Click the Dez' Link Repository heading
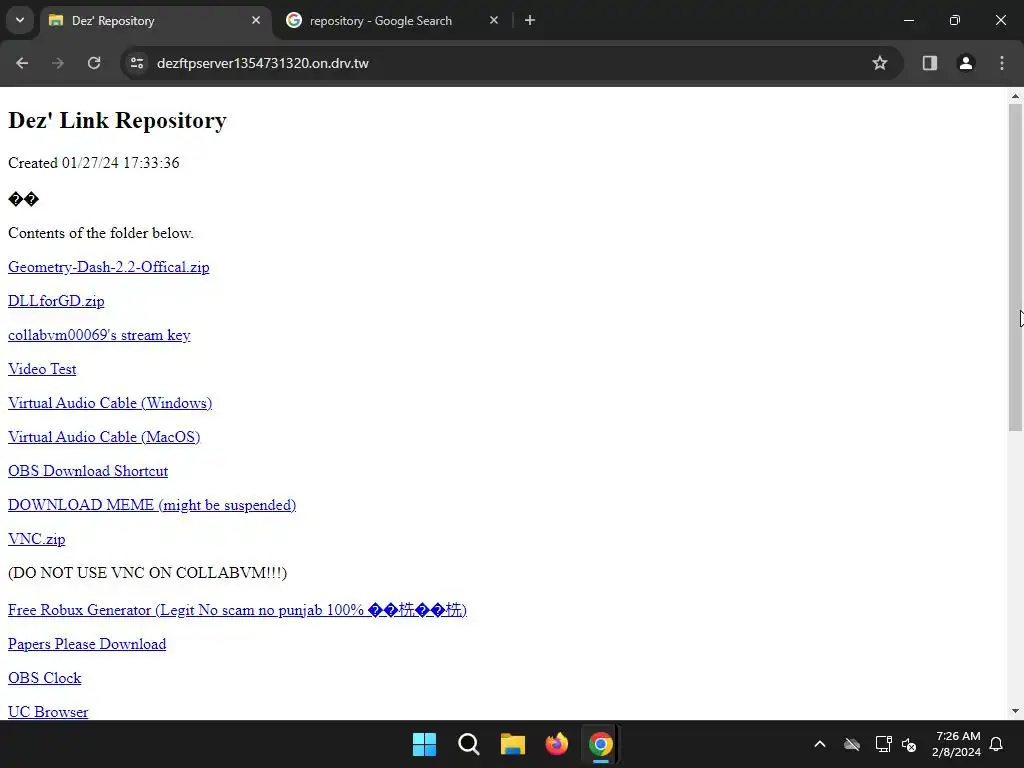 118,120
